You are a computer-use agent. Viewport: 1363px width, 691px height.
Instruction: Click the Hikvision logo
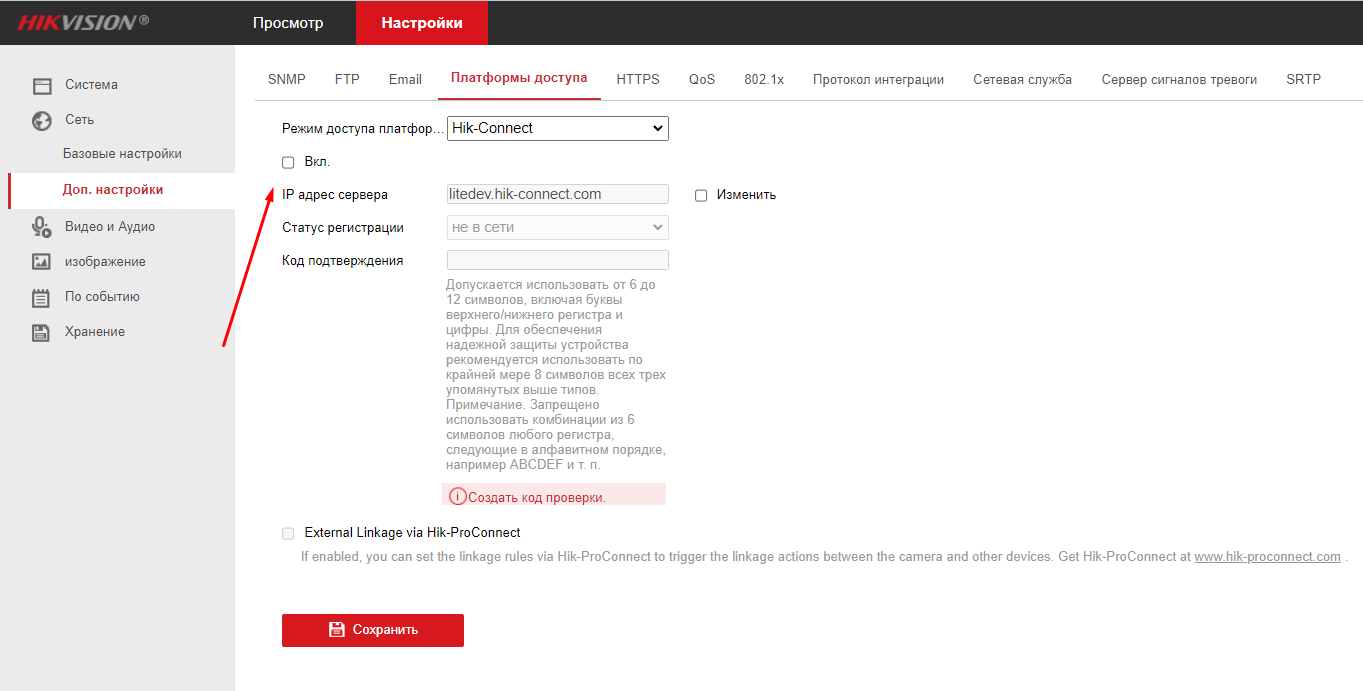click(x=83, y=22)
